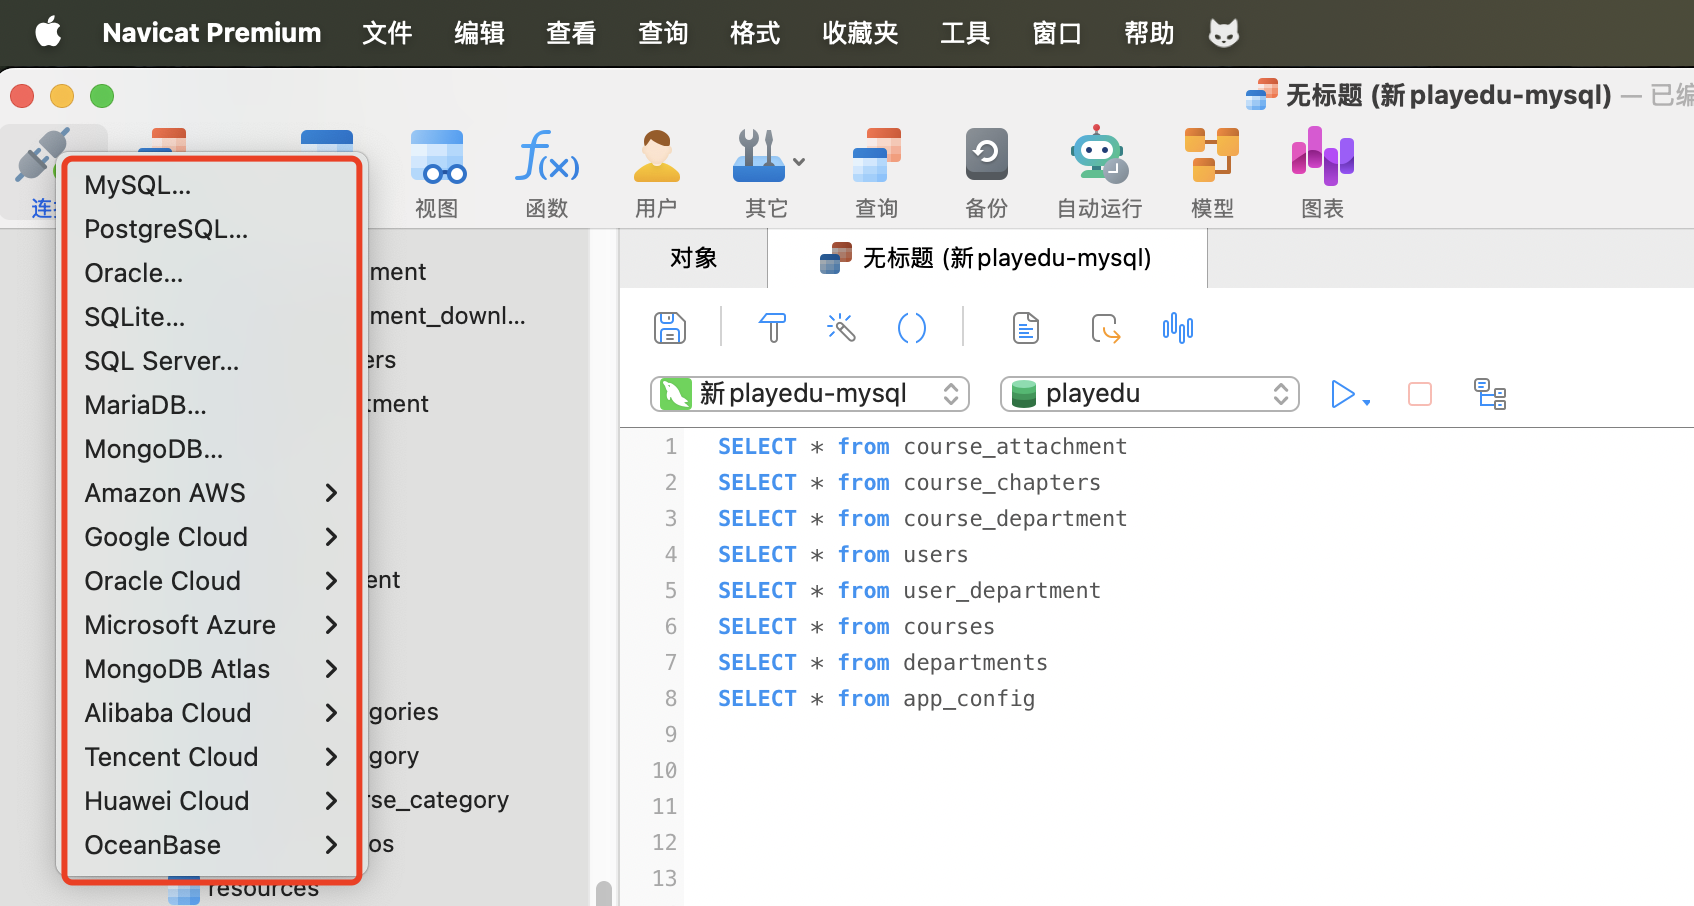Open the Model (模型) toolbar icon
The image size is (1694, 906).
point(1212,155)
